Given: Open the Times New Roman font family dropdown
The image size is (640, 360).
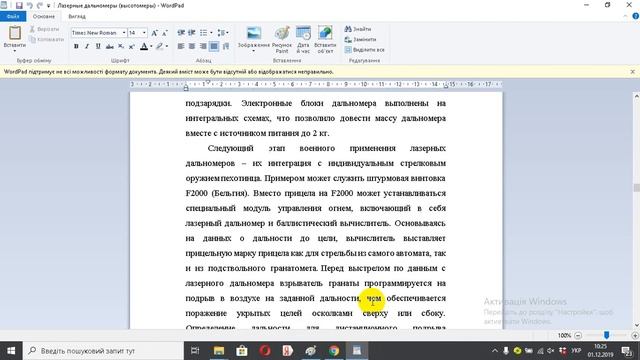Looking at the screenshot, I should [x=124, y=33].
